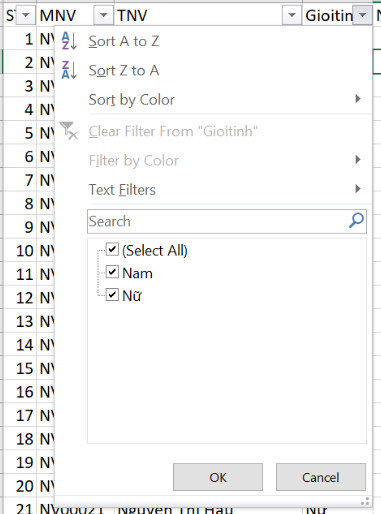The width and height of the screenshot is (381, 514).
Task: Confirm the filter with OK button
Action: [218, 477]
